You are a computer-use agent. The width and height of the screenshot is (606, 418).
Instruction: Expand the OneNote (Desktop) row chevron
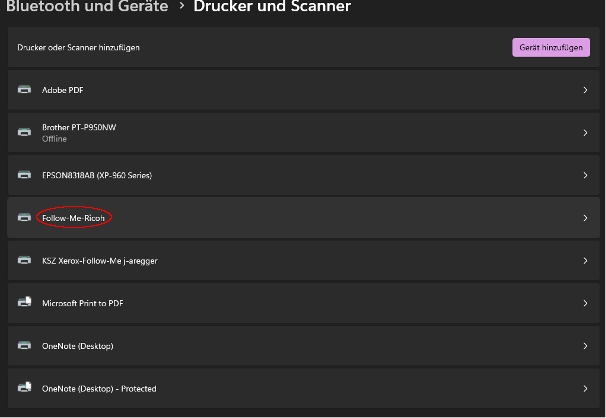[585, 346]
